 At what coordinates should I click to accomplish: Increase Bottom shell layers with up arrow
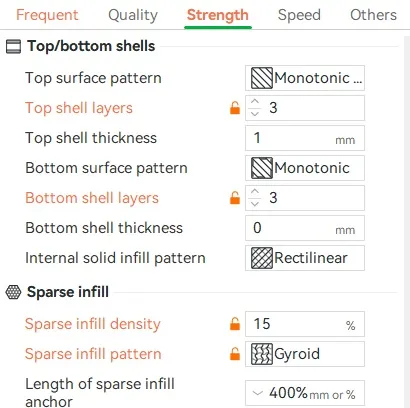[x=255, y=192]
